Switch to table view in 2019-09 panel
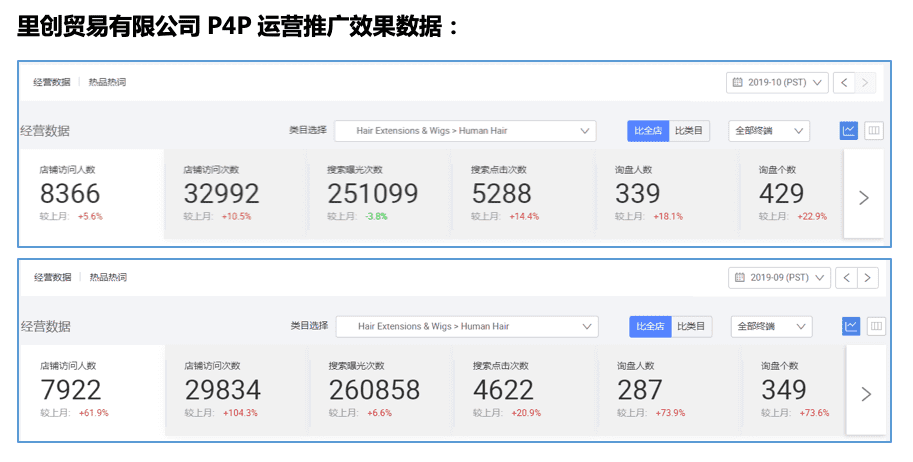 (x=876, y=326)
